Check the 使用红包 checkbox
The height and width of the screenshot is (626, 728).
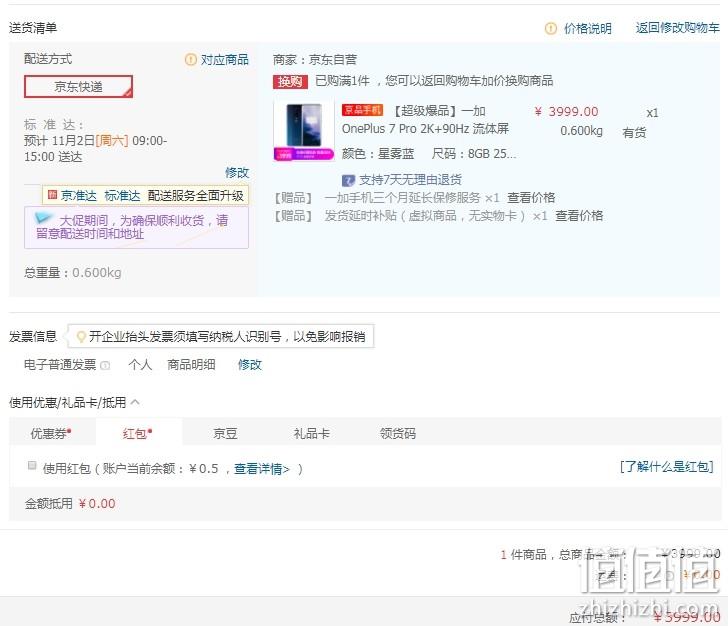[32, 465]
